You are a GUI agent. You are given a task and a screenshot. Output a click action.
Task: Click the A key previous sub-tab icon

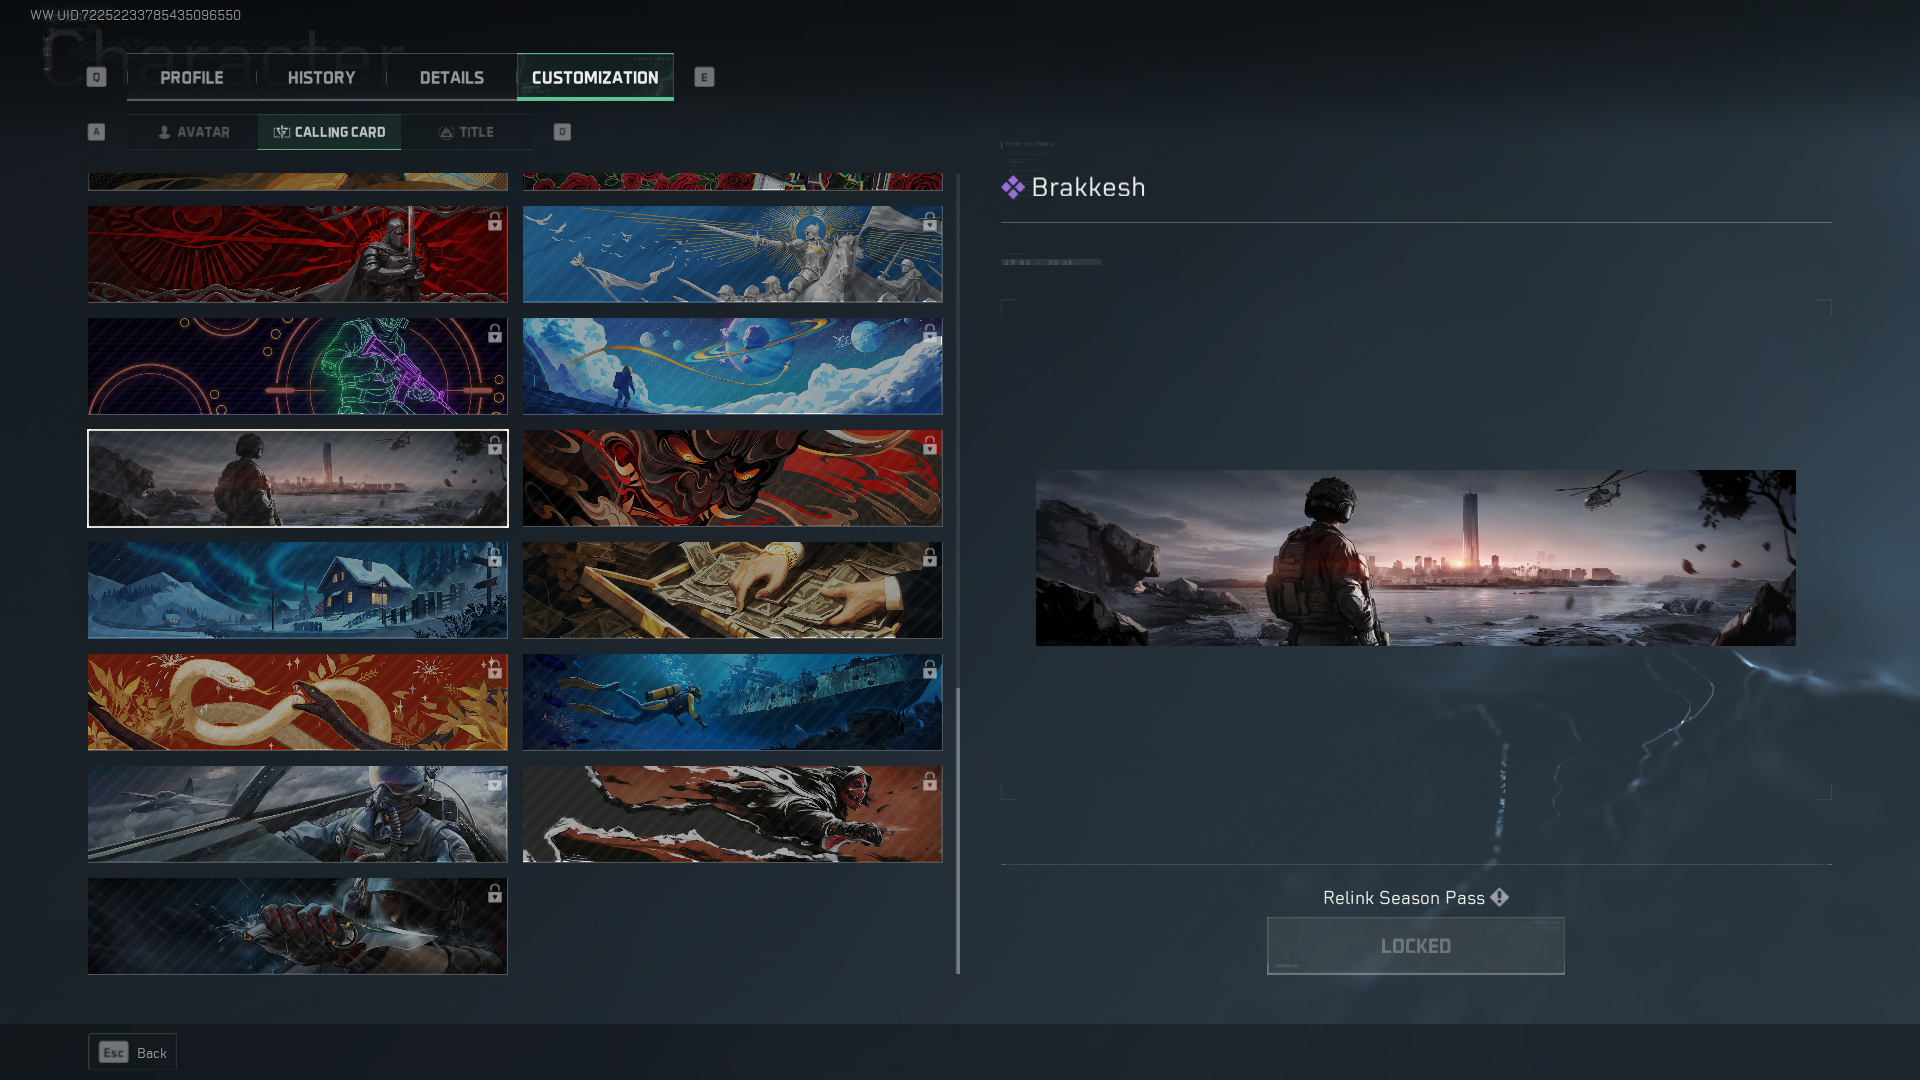tap(96, 132)
